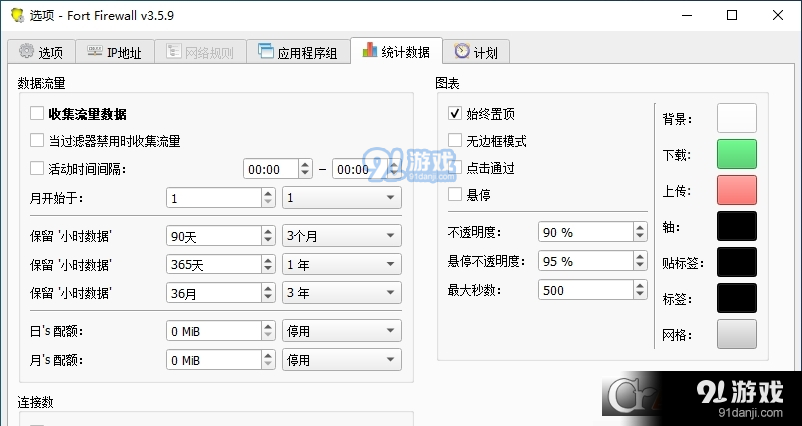Click the 背景 color swatch
802x426 pixels.
(737, 118)
